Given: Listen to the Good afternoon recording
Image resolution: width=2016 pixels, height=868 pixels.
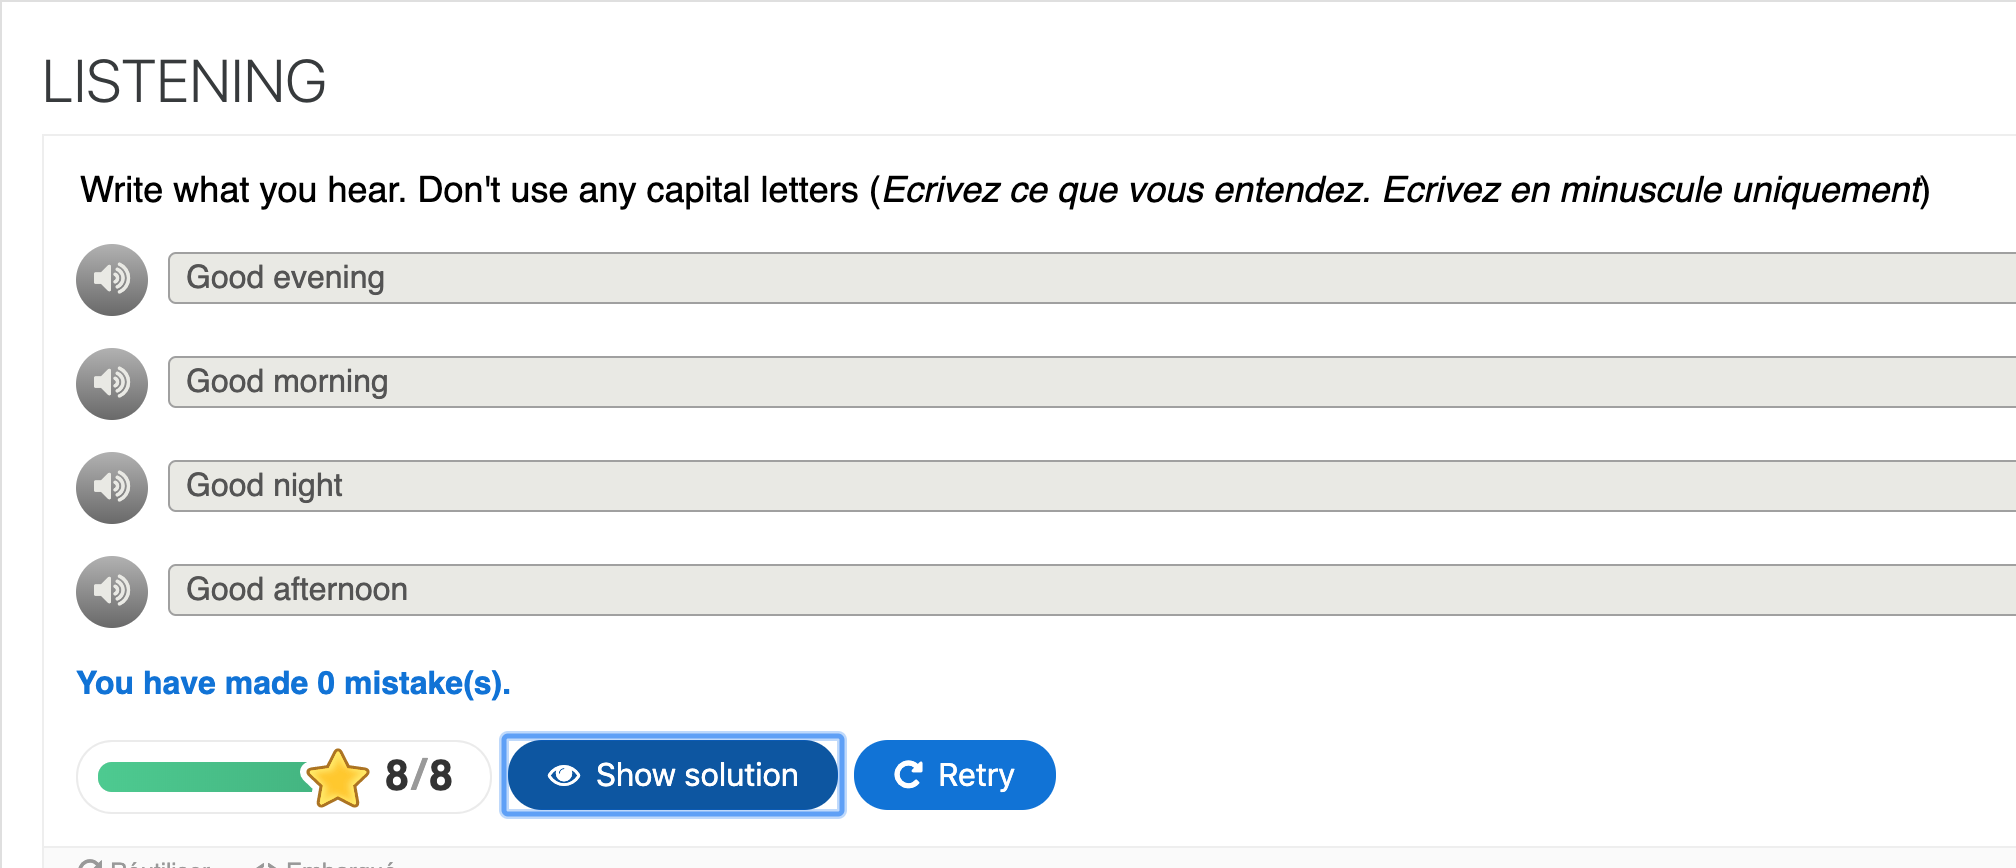Looking at the screenshot, I should pyautogui.click(x=112, y=591).
